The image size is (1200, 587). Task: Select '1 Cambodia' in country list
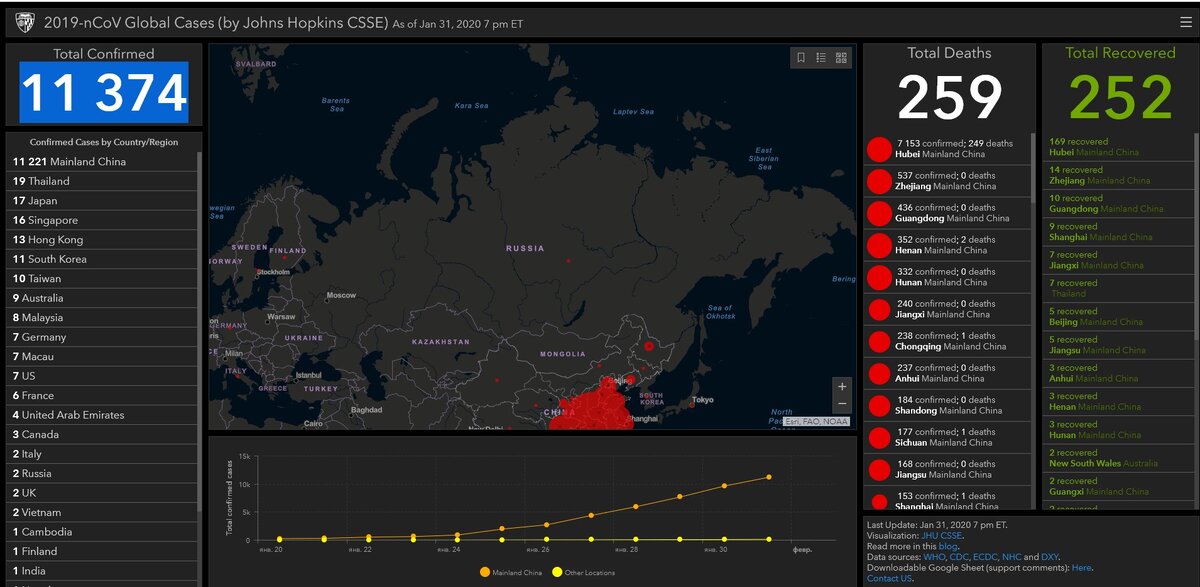click(x=101, y=532)
